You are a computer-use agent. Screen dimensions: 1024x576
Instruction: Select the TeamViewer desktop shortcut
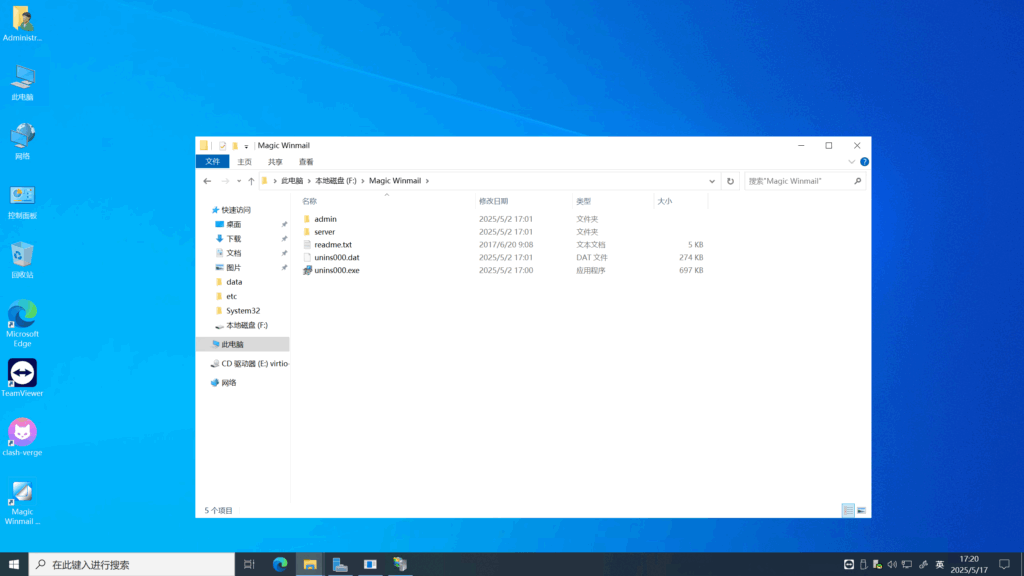point(22,378)
